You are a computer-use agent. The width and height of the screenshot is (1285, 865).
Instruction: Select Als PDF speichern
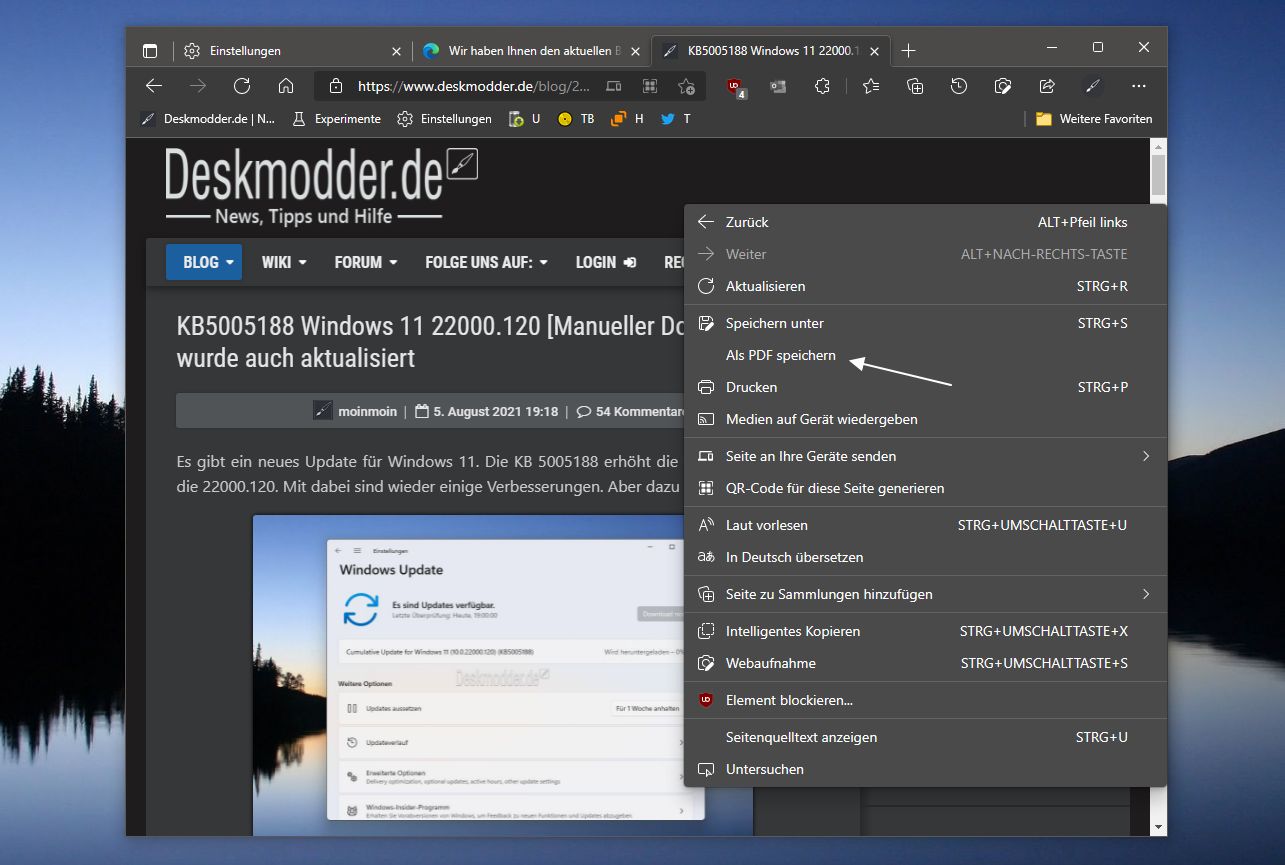point(926,355)
